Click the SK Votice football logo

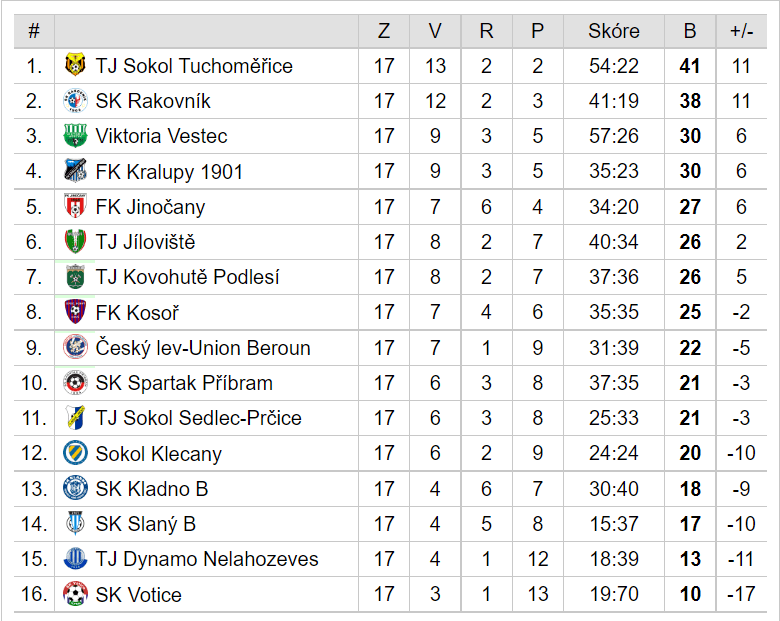pos(75,594)
